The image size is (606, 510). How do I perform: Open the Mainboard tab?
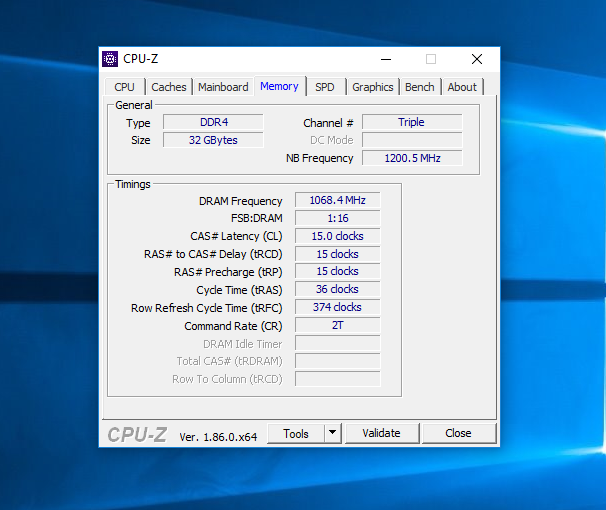click(x=223, y=87)
